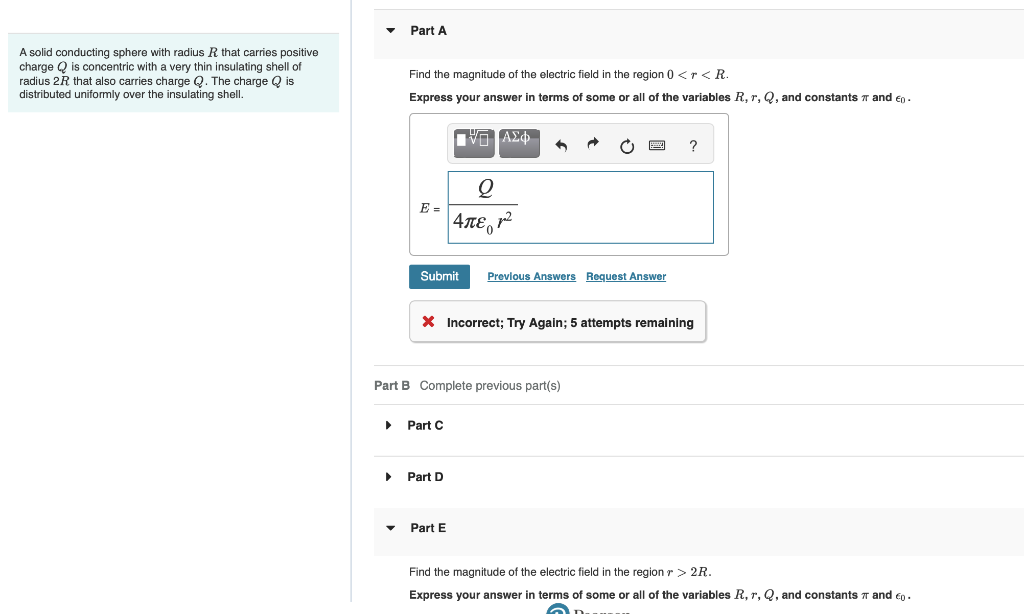Click inside the E equals answer field
The width and height of the screenshot is (1024, 614).
[x=580, y=207]
